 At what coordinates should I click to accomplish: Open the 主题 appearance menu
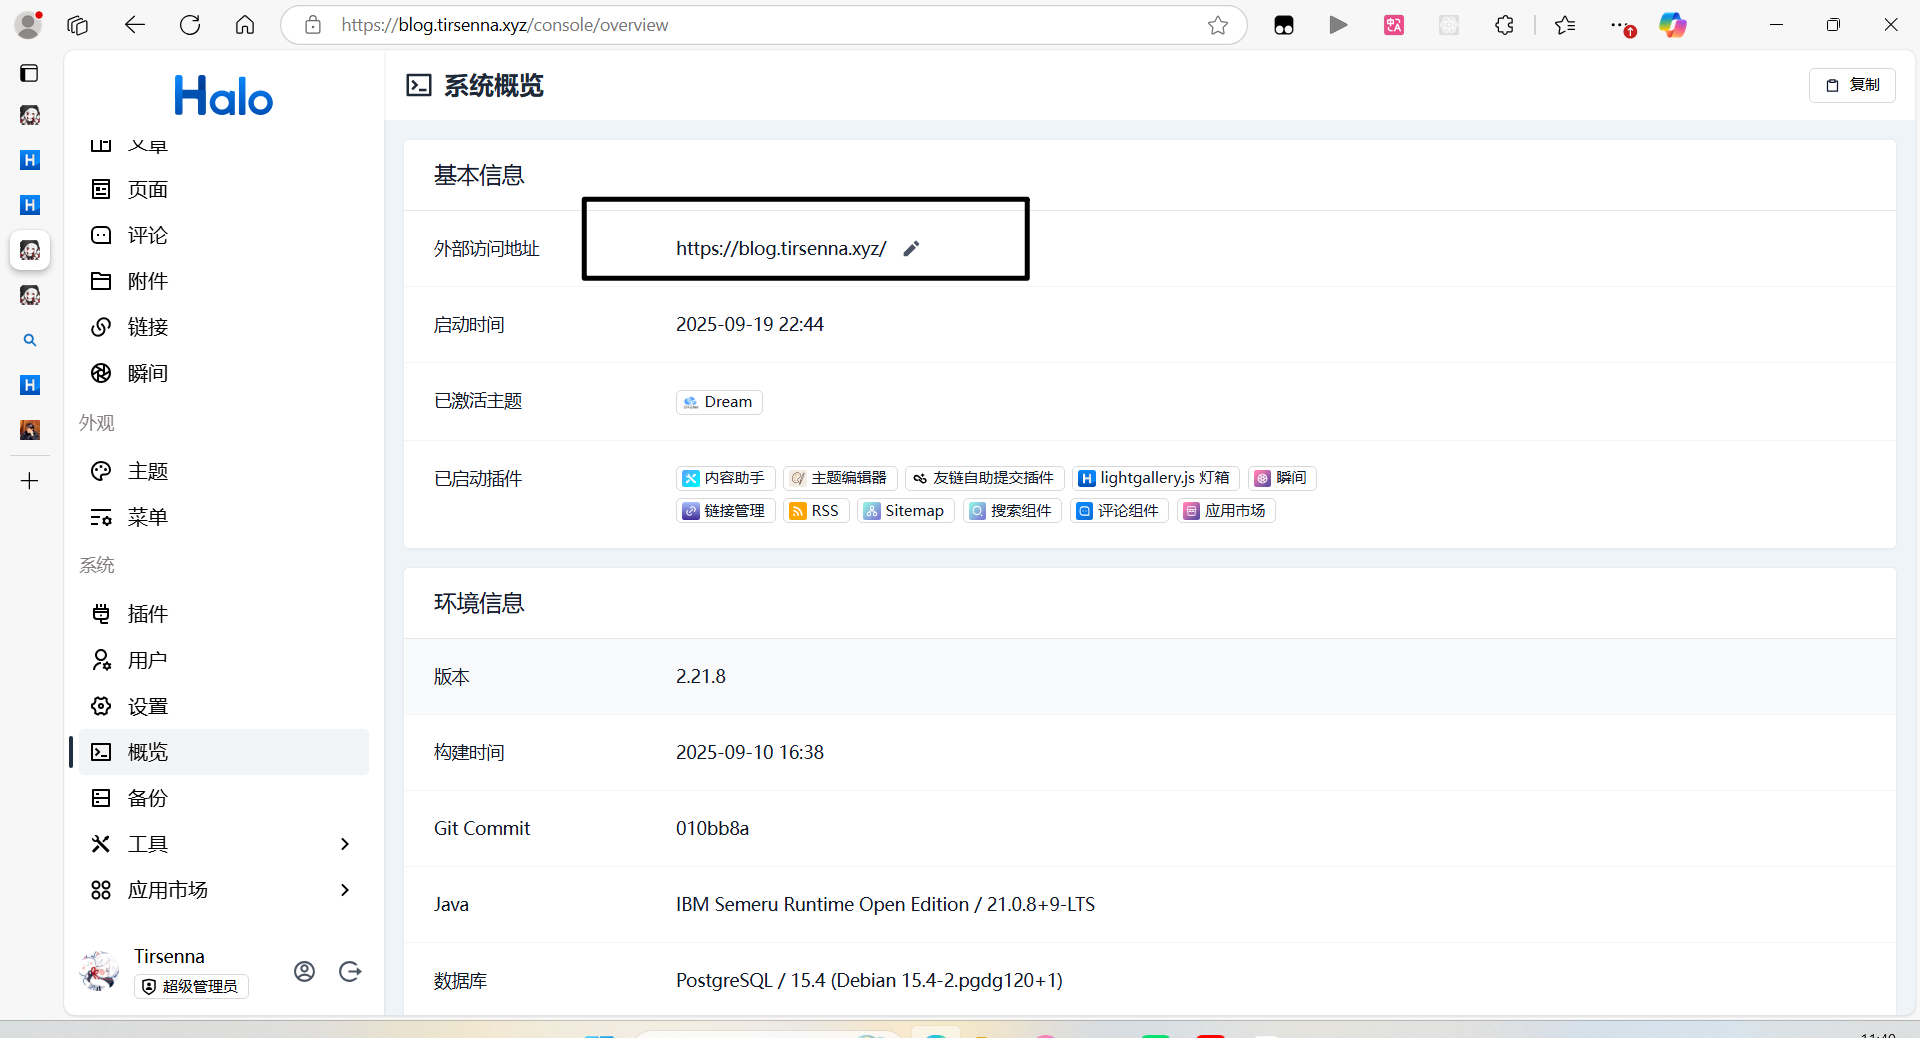click(147, 471)
